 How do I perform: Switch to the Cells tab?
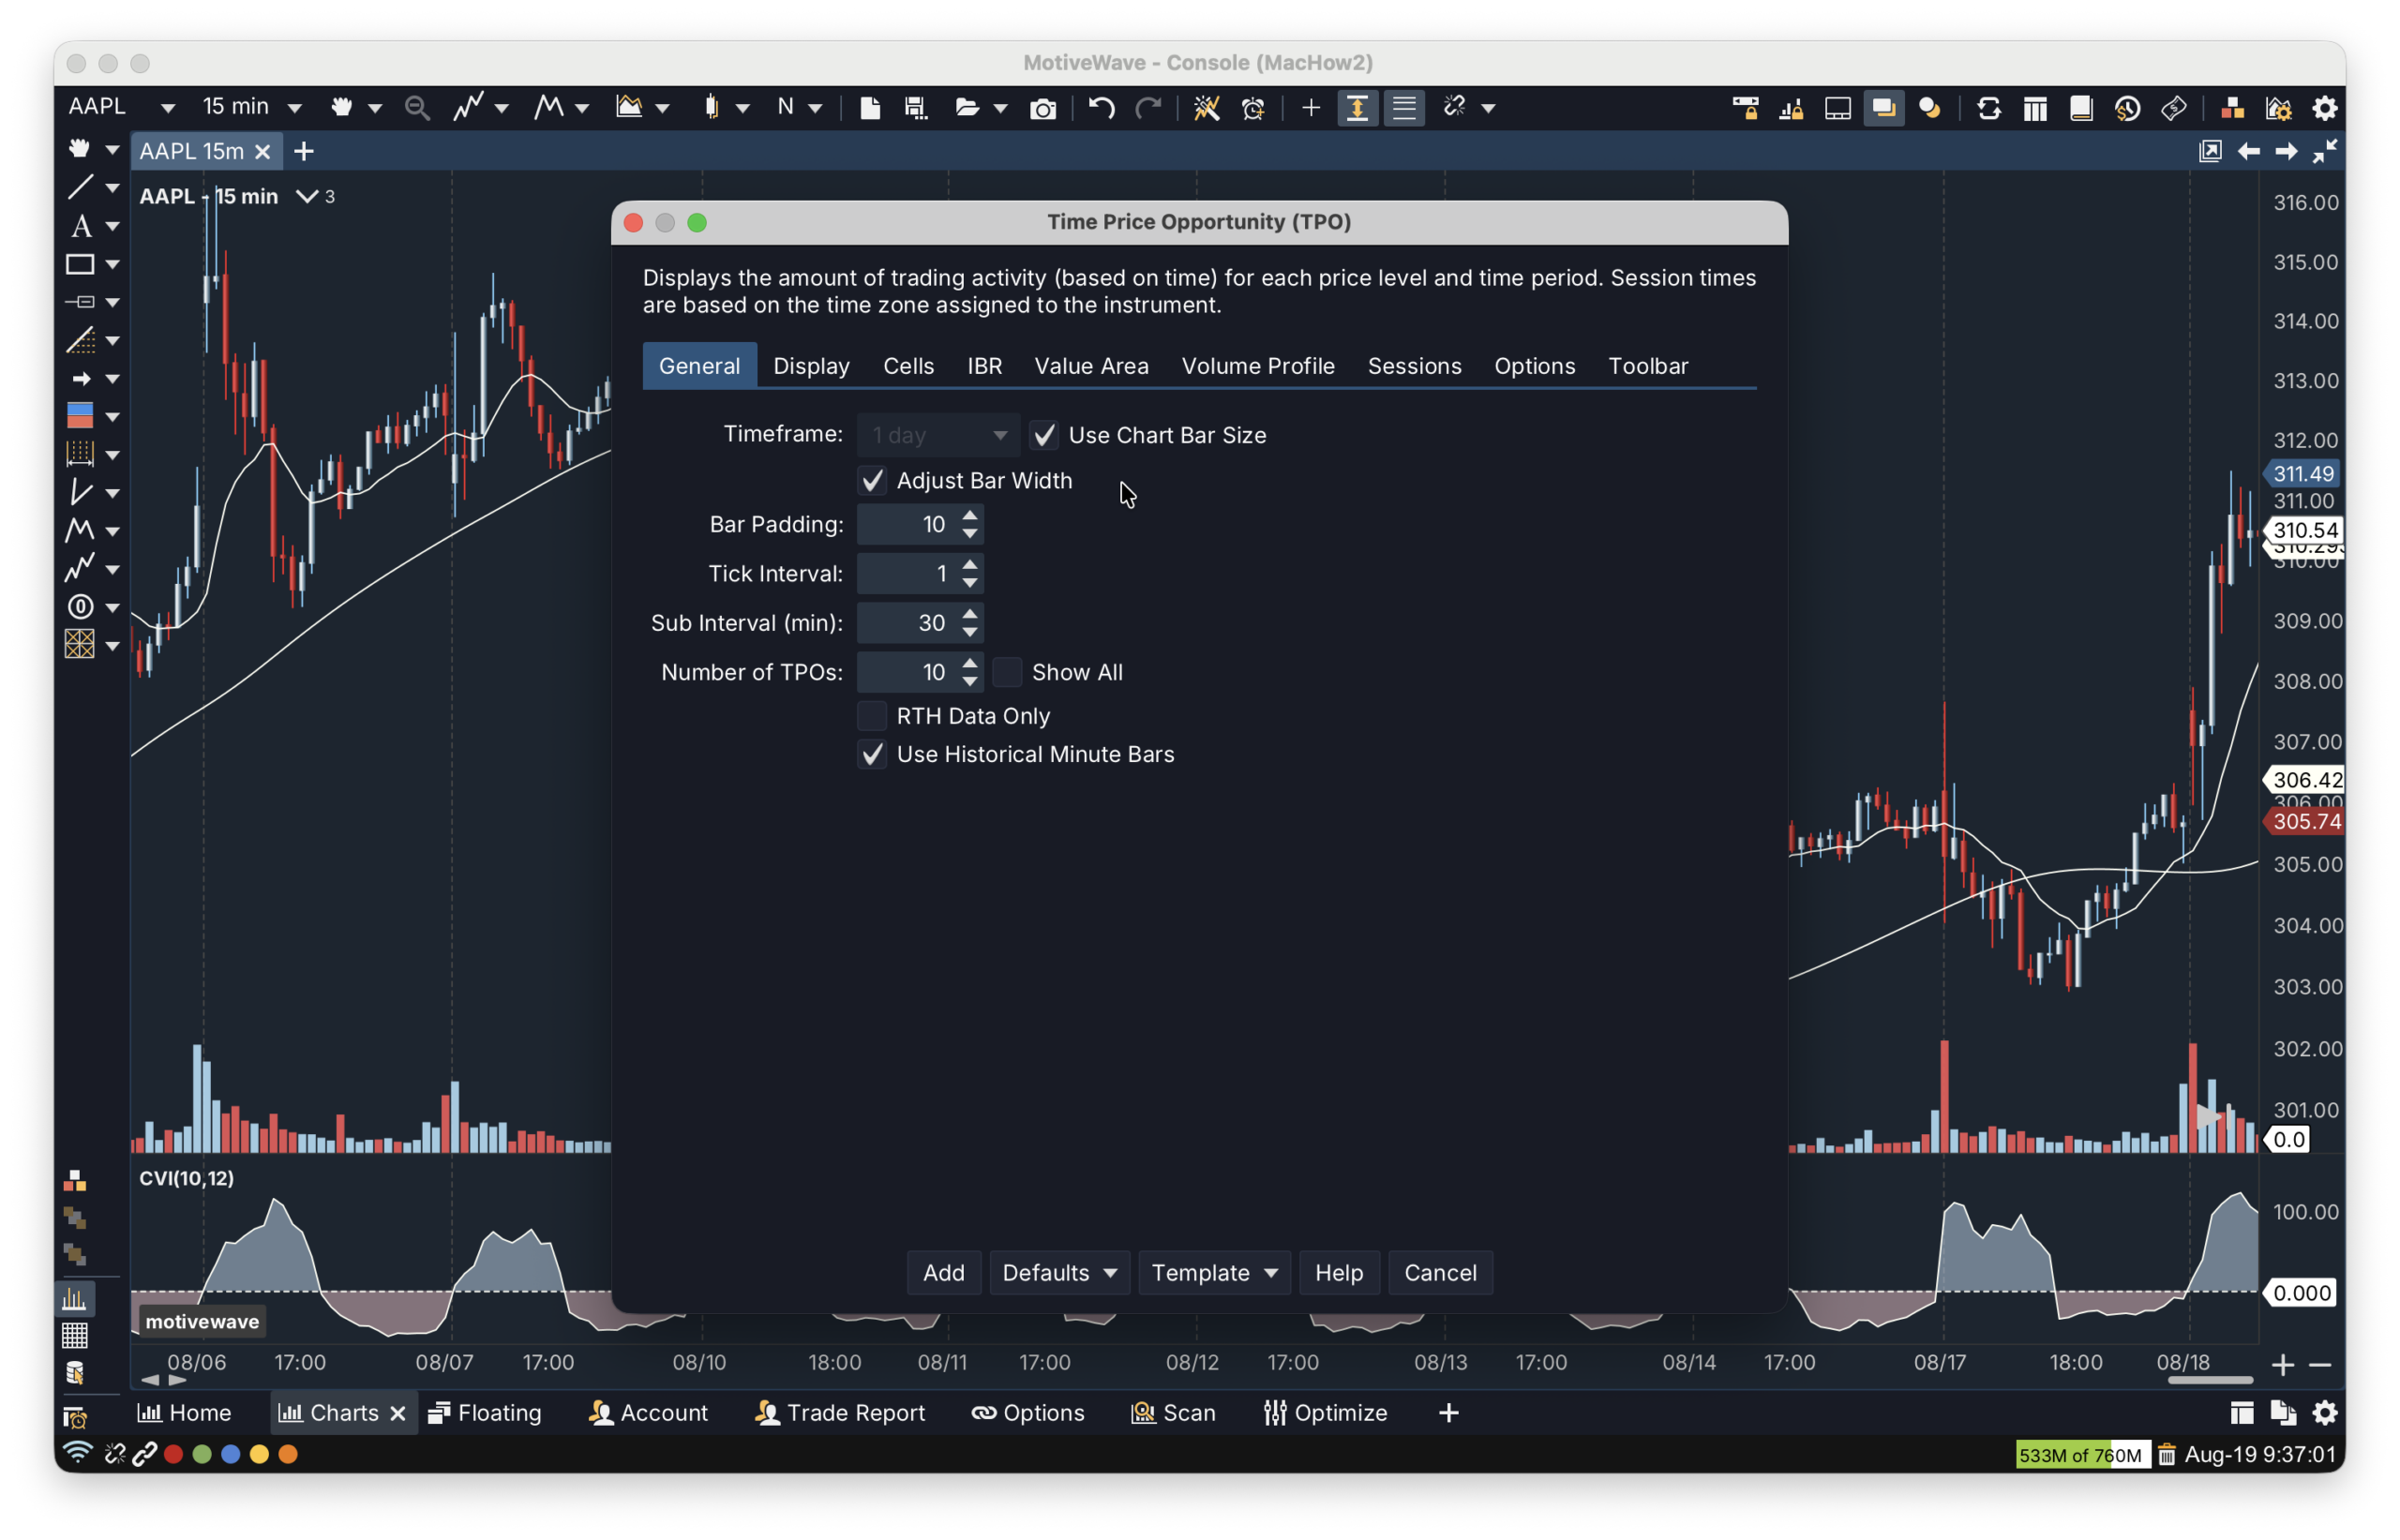[908, 366]
